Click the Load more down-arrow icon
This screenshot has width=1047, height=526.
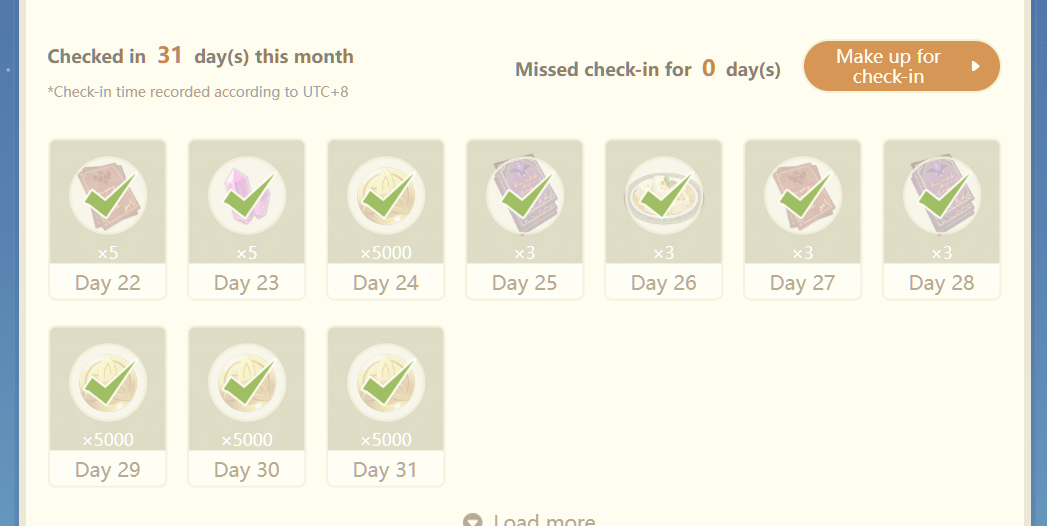473,521
